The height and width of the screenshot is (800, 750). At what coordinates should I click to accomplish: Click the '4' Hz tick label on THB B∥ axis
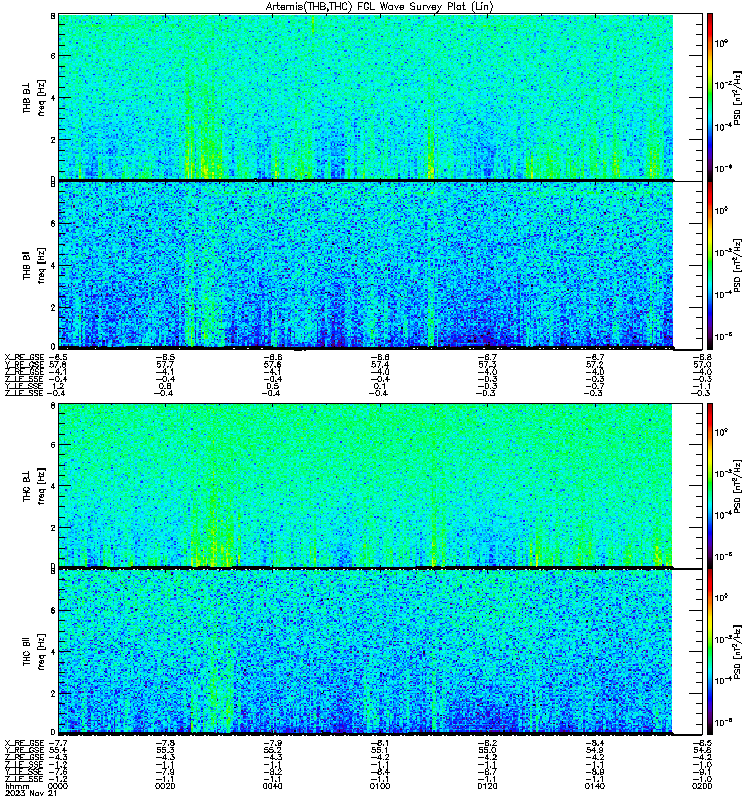[x=53, y=265]
